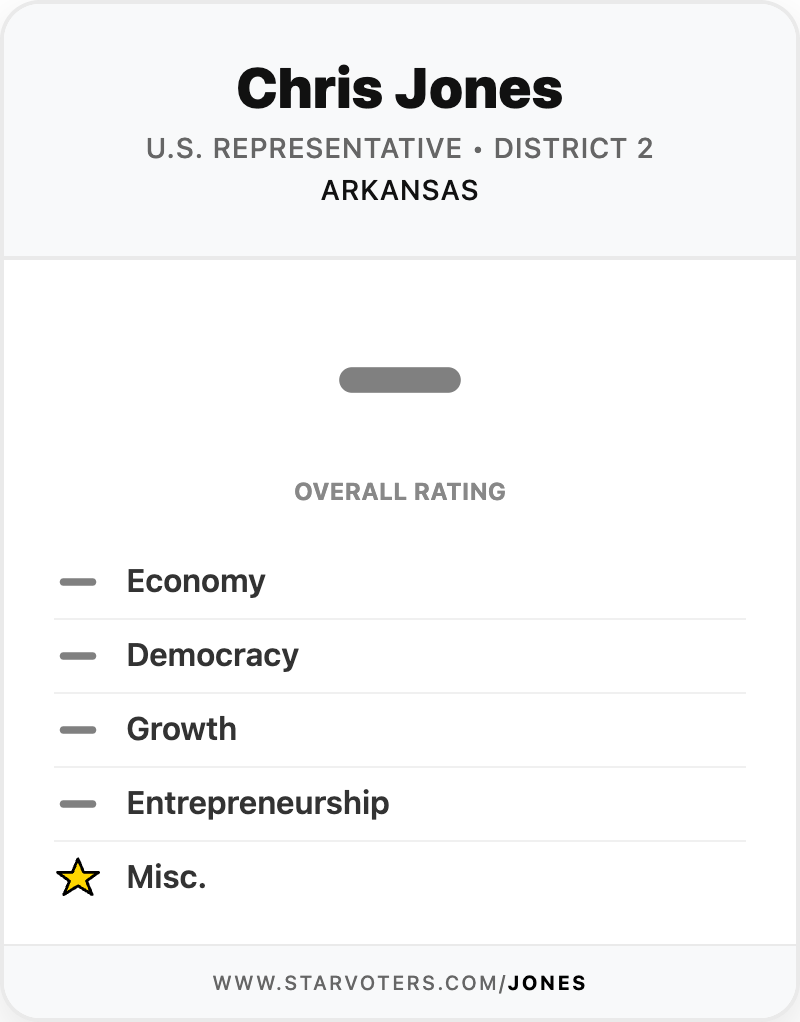Open the www.starvoters.com footer link
The width and height of the screenshot is (800, 1022).
coord(359,983)
